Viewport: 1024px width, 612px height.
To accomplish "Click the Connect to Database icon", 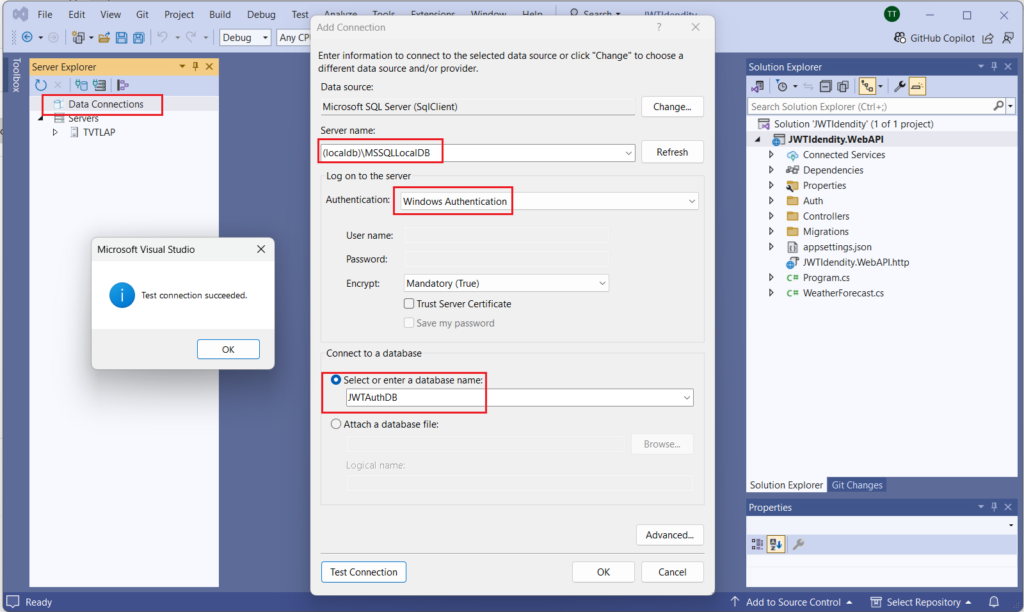I will pos(81,85).
